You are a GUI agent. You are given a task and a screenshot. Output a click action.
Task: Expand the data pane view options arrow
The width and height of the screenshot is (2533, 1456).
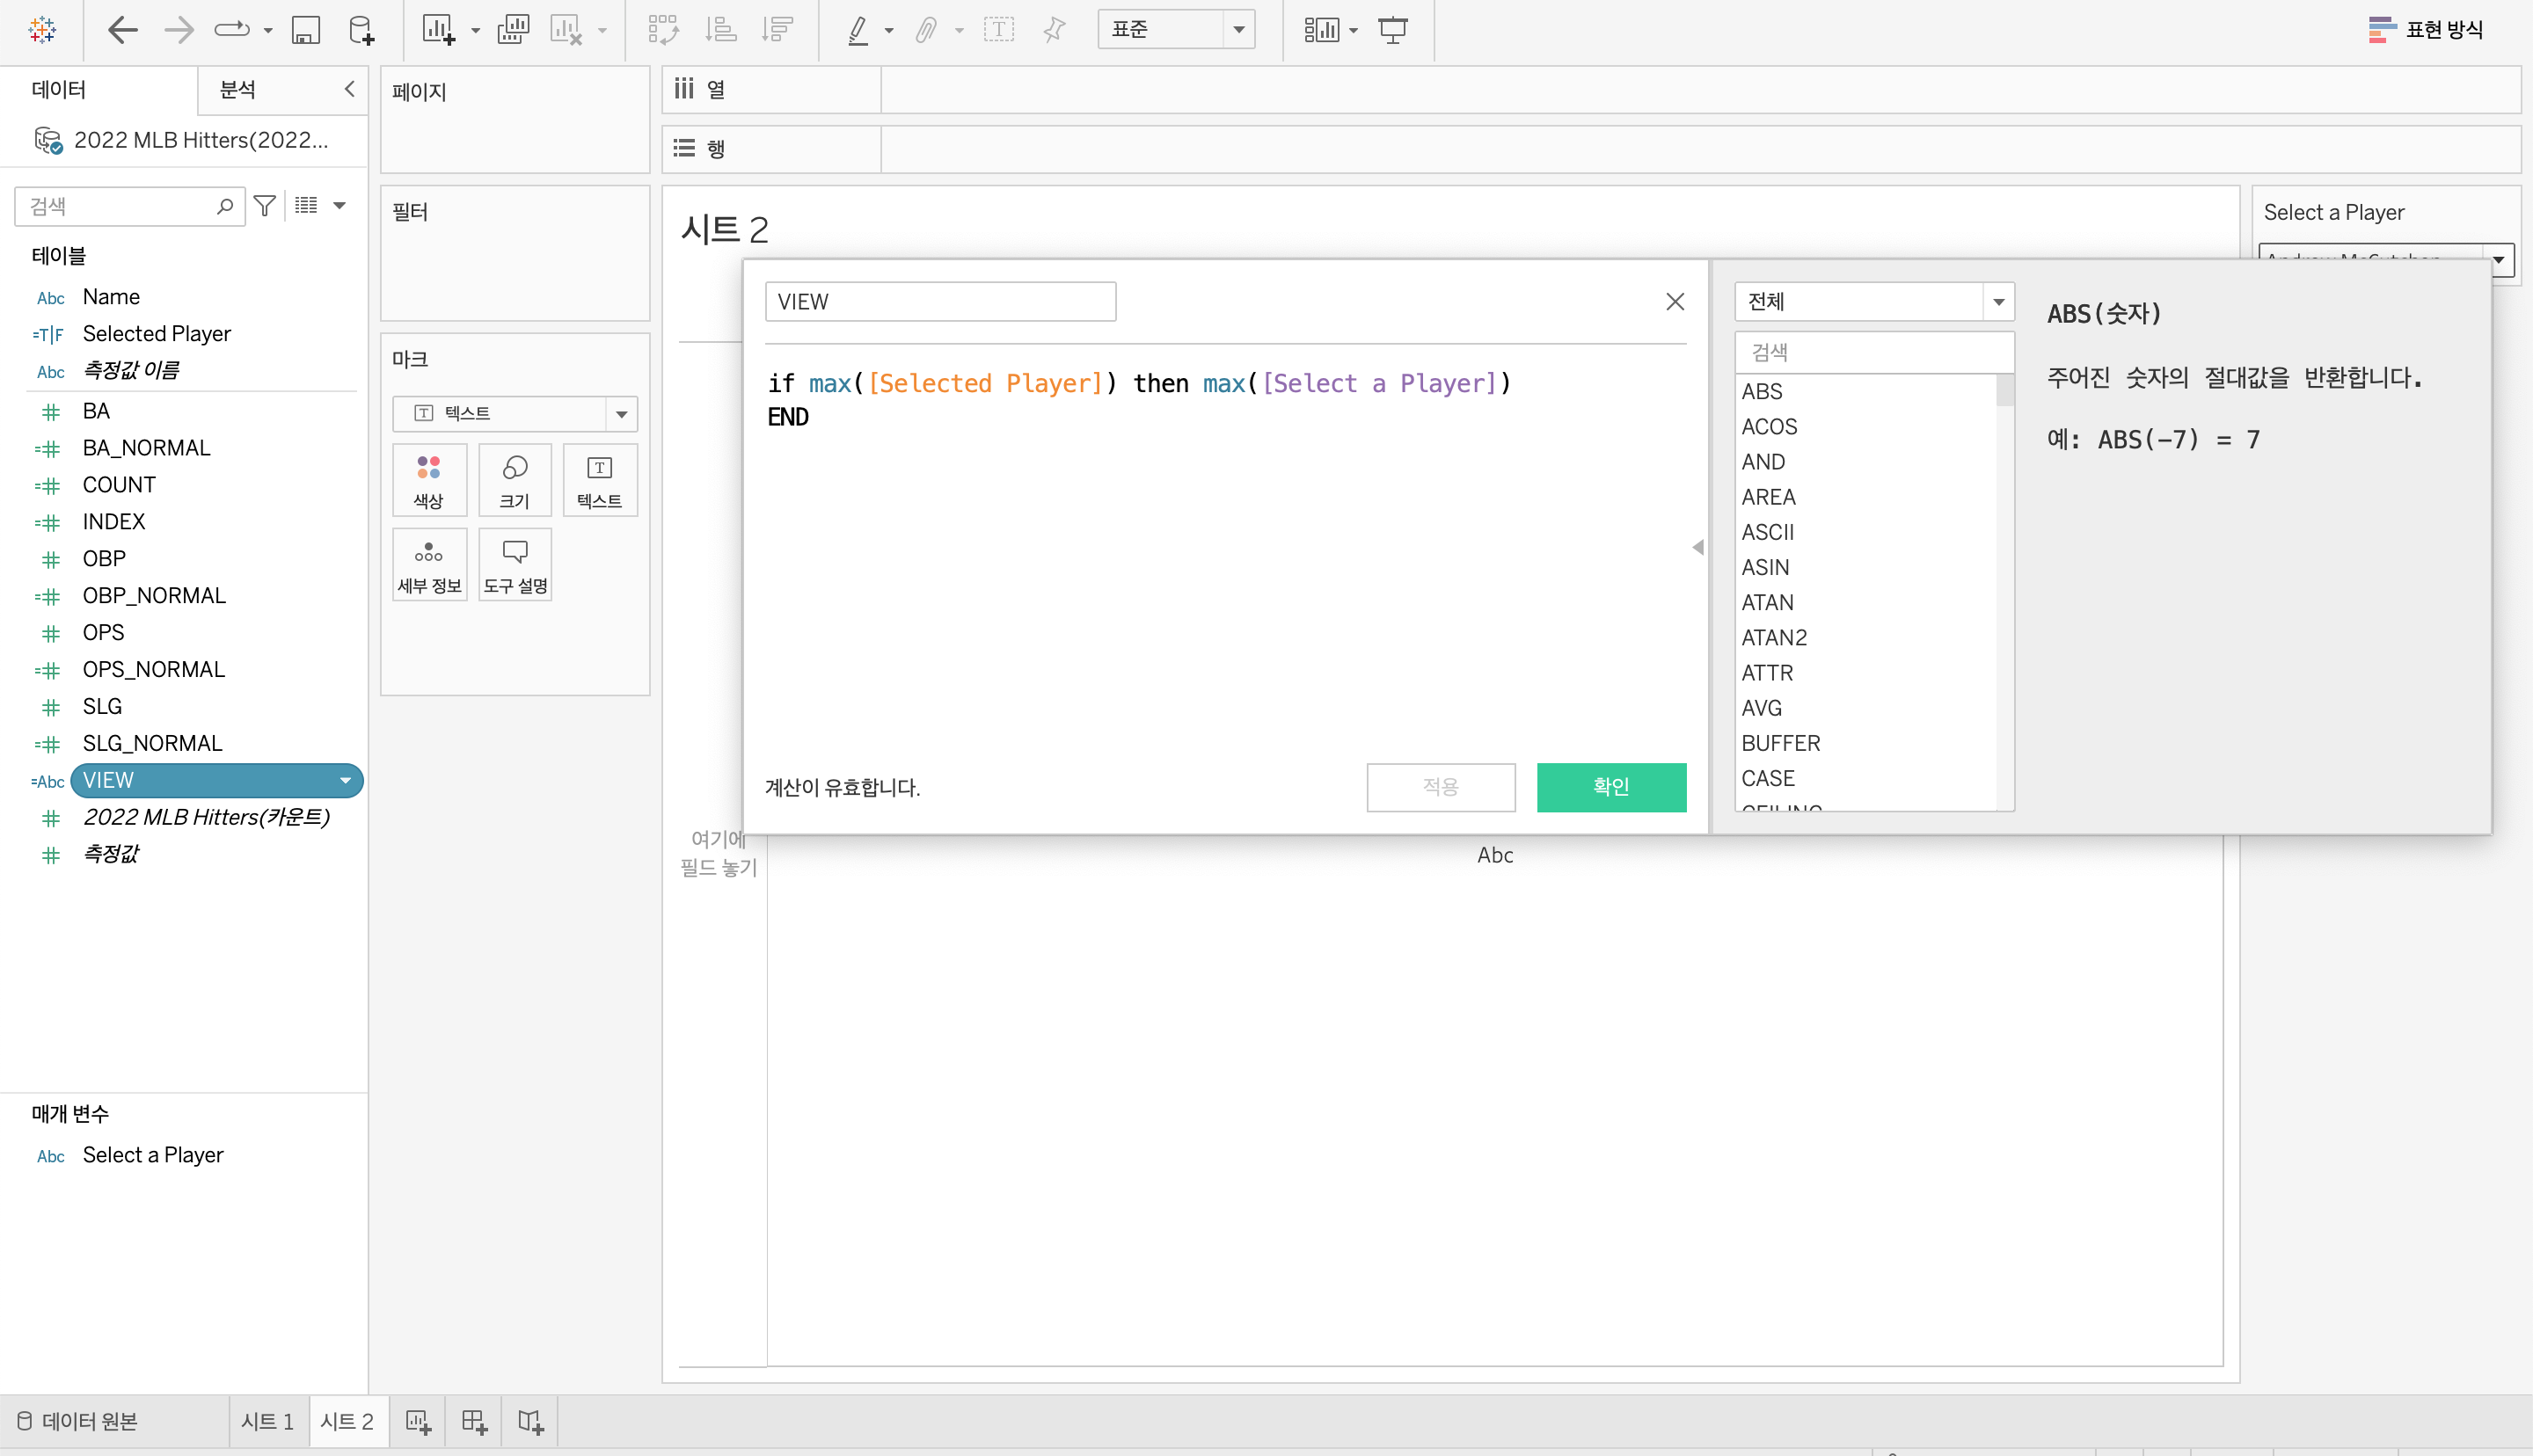click(339, 206)
